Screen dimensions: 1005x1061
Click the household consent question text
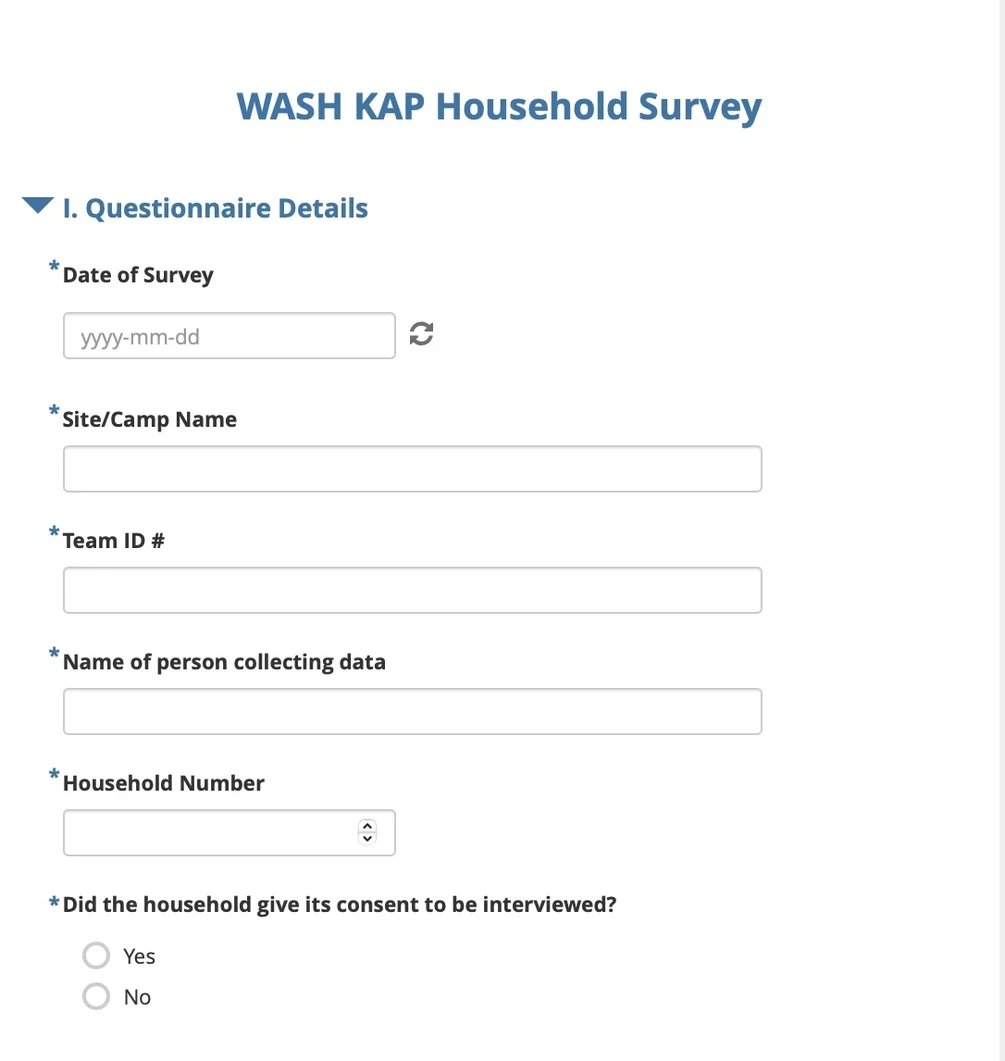pyautogui.click(x=340, y=905)
